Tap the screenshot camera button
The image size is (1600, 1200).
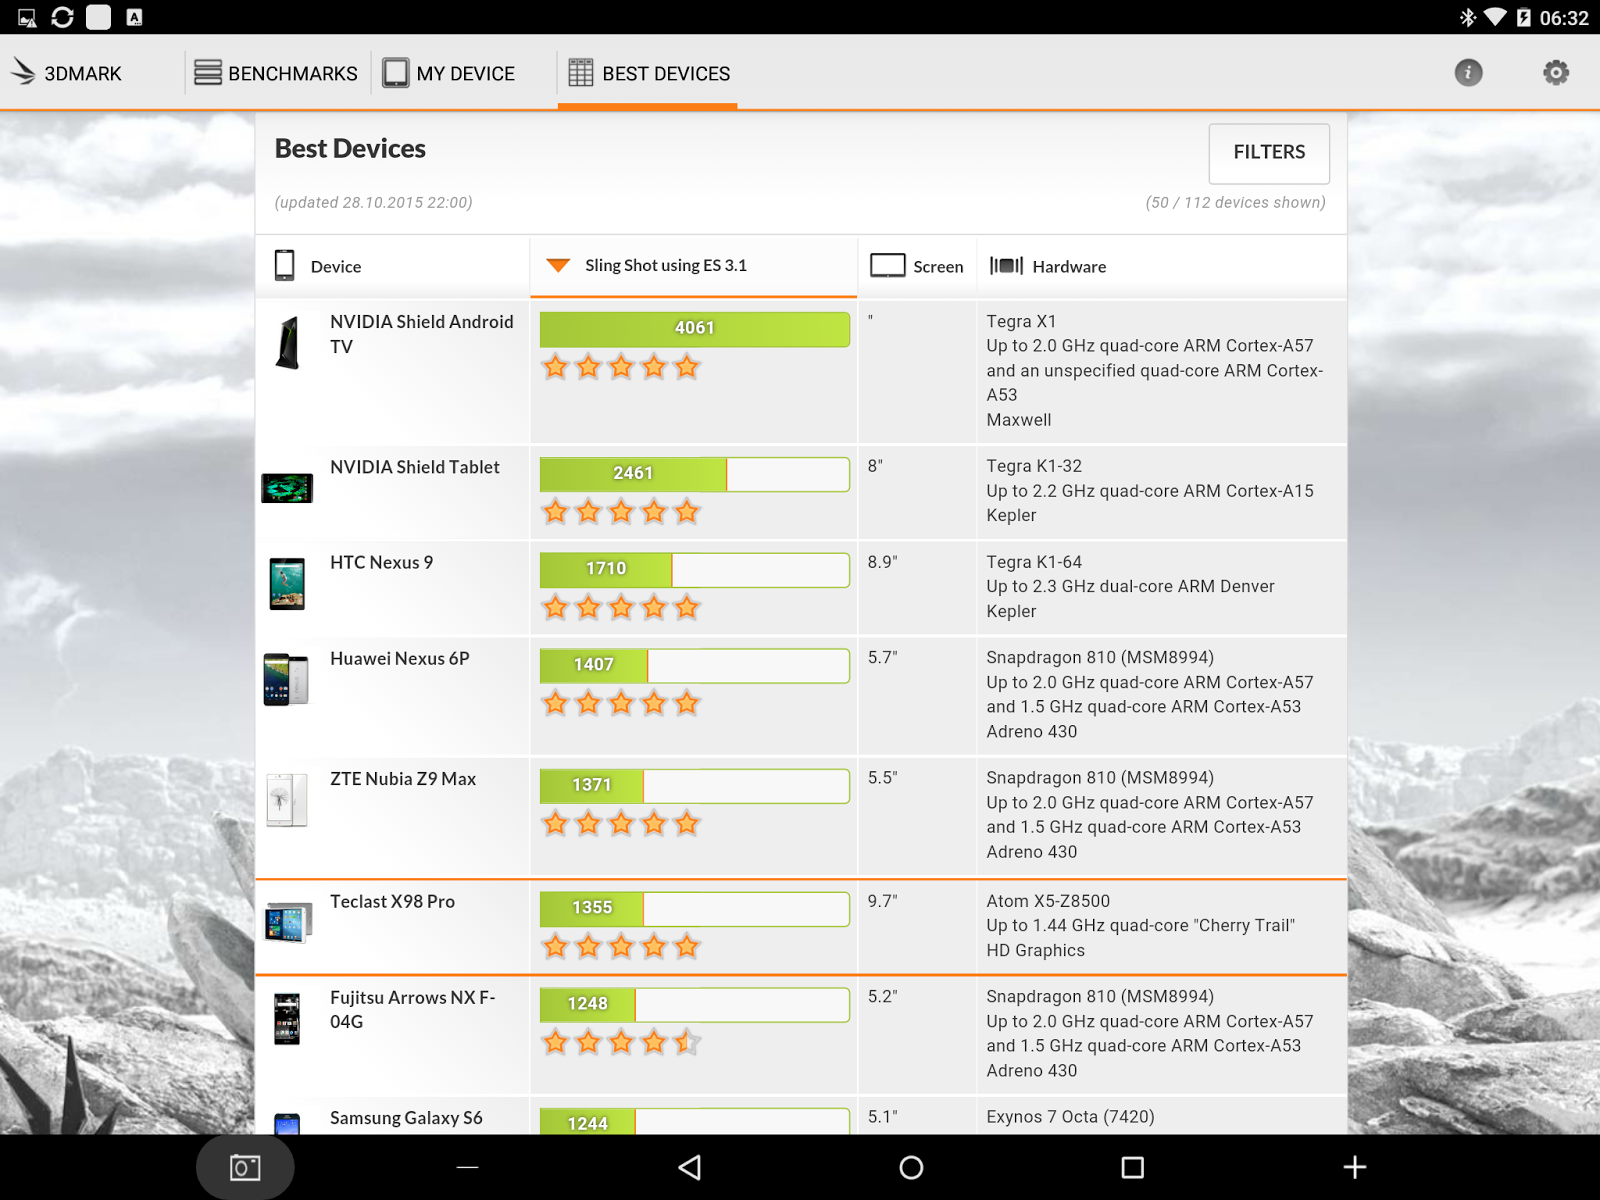245,1167
